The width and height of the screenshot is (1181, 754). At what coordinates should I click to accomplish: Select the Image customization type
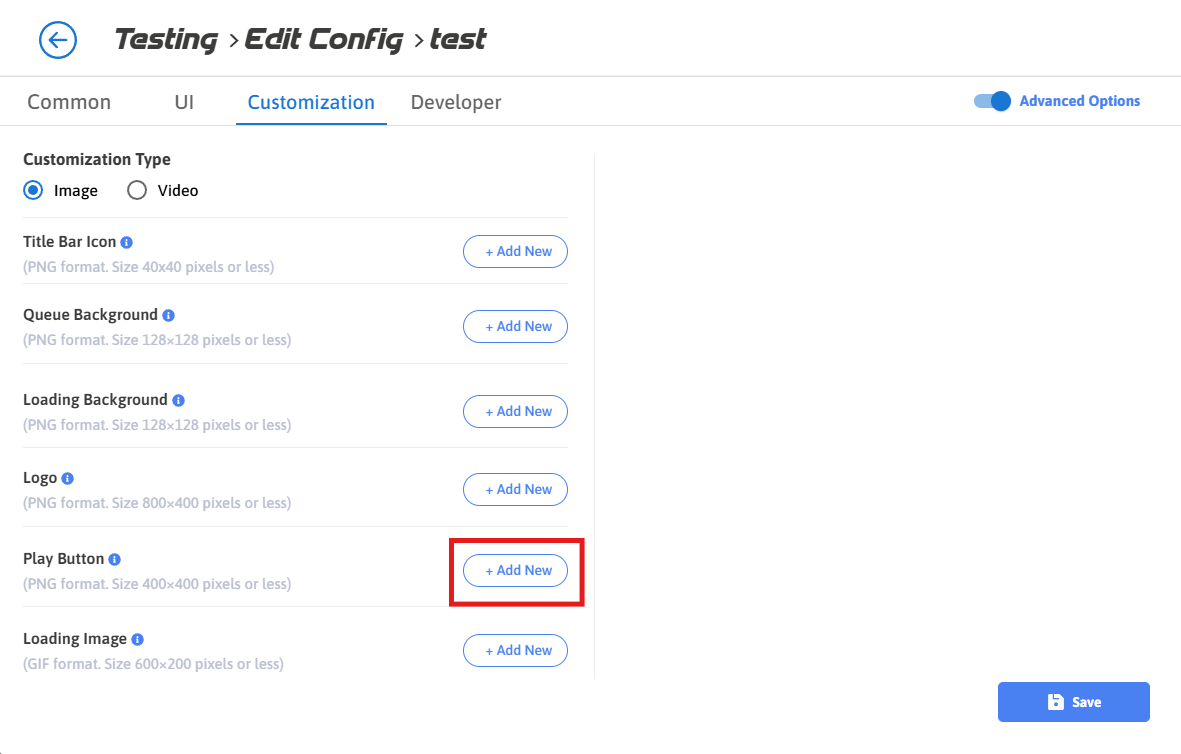pyautogui.click(x=34, y=190)
